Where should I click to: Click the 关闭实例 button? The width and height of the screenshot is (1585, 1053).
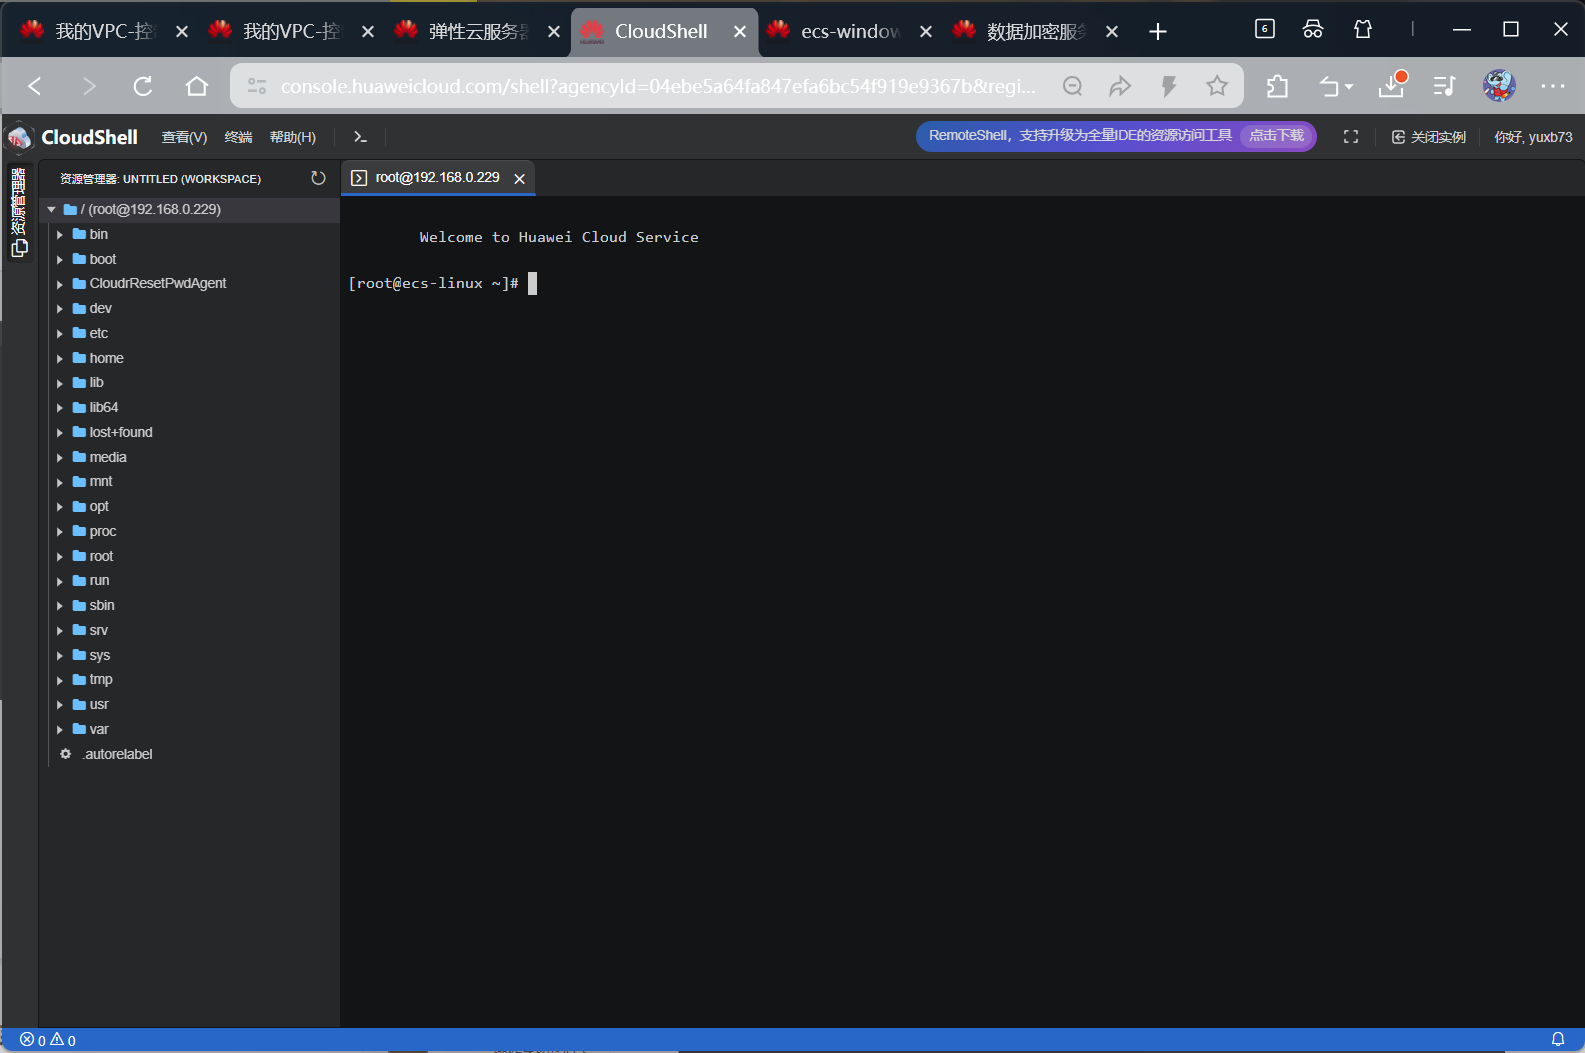click(1428, 137)
